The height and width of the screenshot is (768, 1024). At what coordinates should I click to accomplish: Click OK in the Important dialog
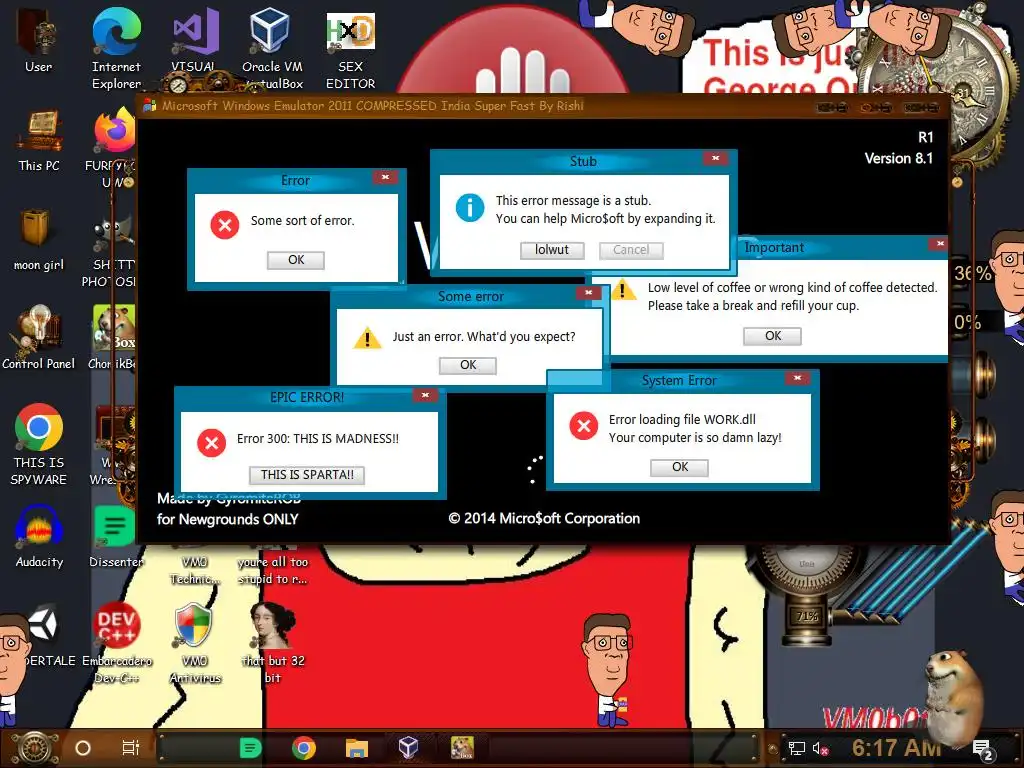[x=773, y=336]
